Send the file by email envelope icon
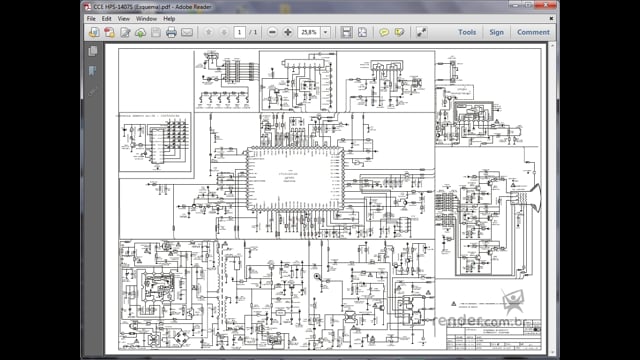640x360 pixels. pos(187,32)
